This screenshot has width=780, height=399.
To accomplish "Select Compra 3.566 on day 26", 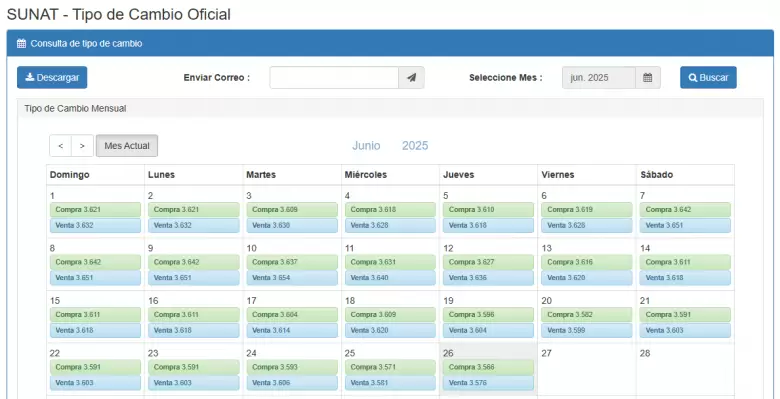I will coord(488,368).
